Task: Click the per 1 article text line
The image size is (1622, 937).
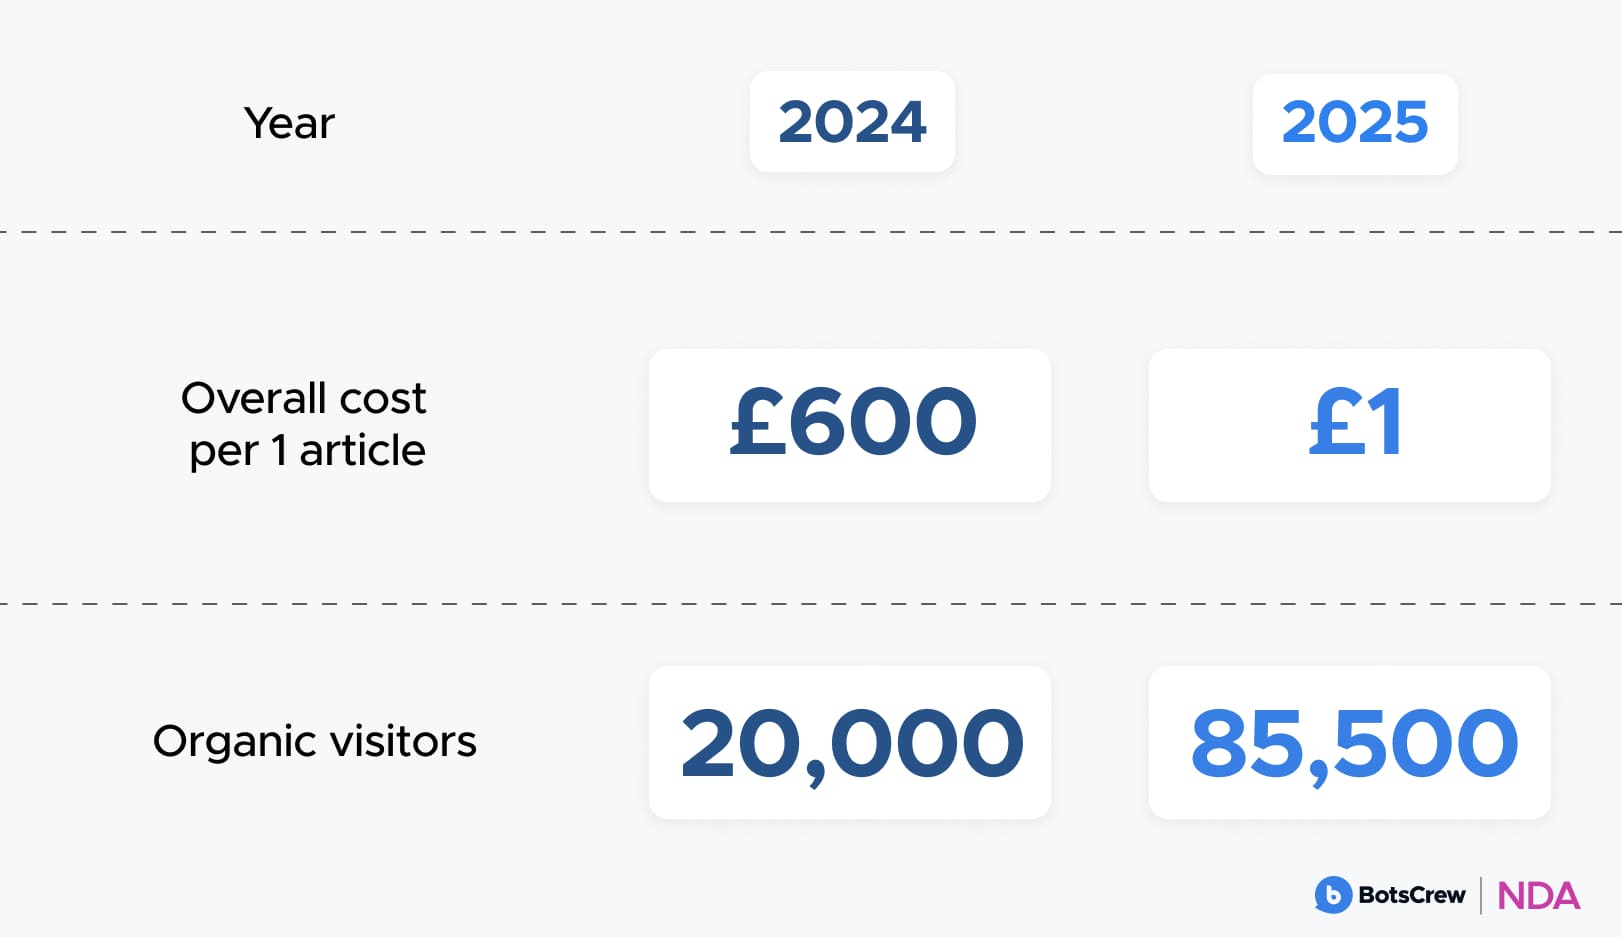Action: tap(307, 450)
